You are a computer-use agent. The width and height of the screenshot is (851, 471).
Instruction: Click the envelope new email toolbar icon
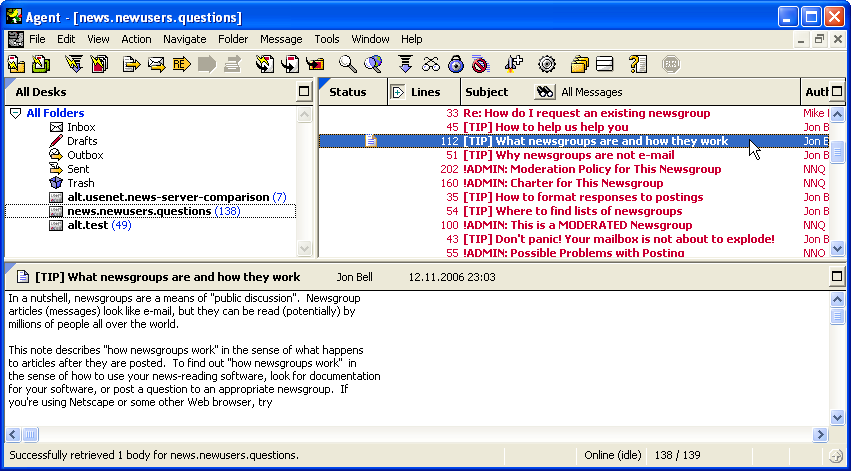pyautogui.click(x=156, y=65)
